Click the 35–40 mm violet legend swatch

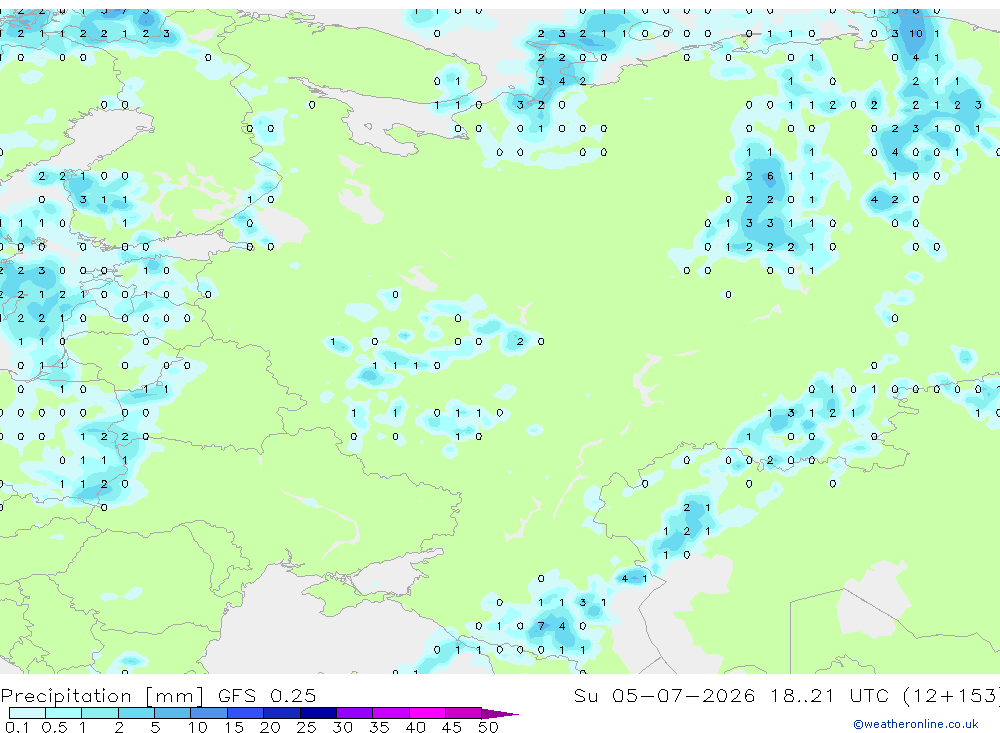pos(391,713)
